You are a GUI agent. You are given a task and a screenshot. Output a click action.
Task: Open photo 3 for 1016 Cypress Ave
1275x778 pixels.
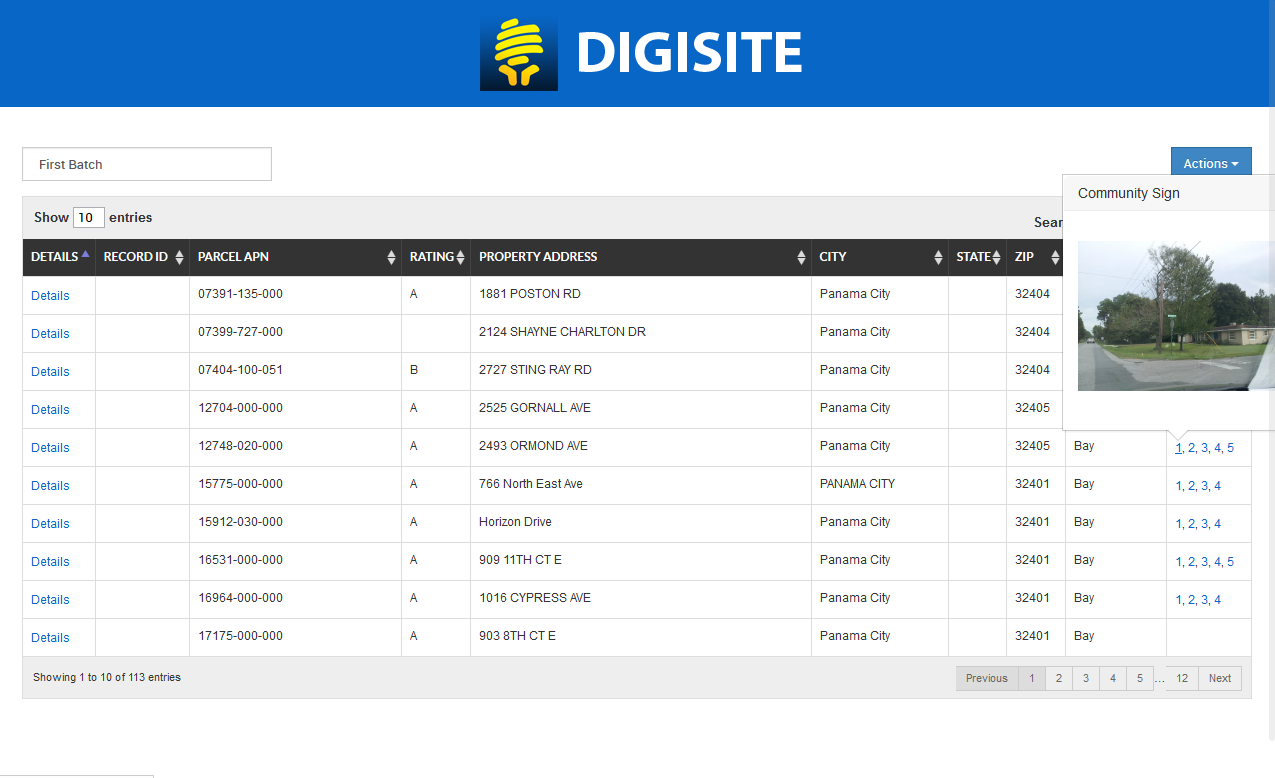(1204, 600)
